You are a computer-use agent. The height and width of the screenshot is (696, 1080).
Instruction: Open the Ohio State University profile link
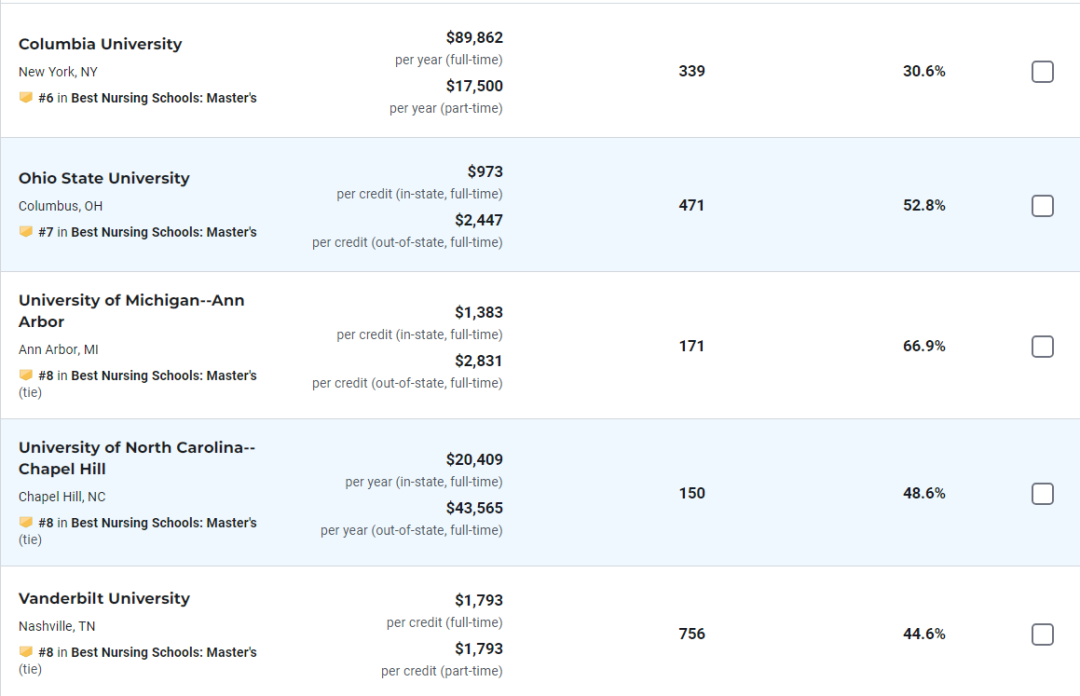pyautogui.click(x=104, y=178)
